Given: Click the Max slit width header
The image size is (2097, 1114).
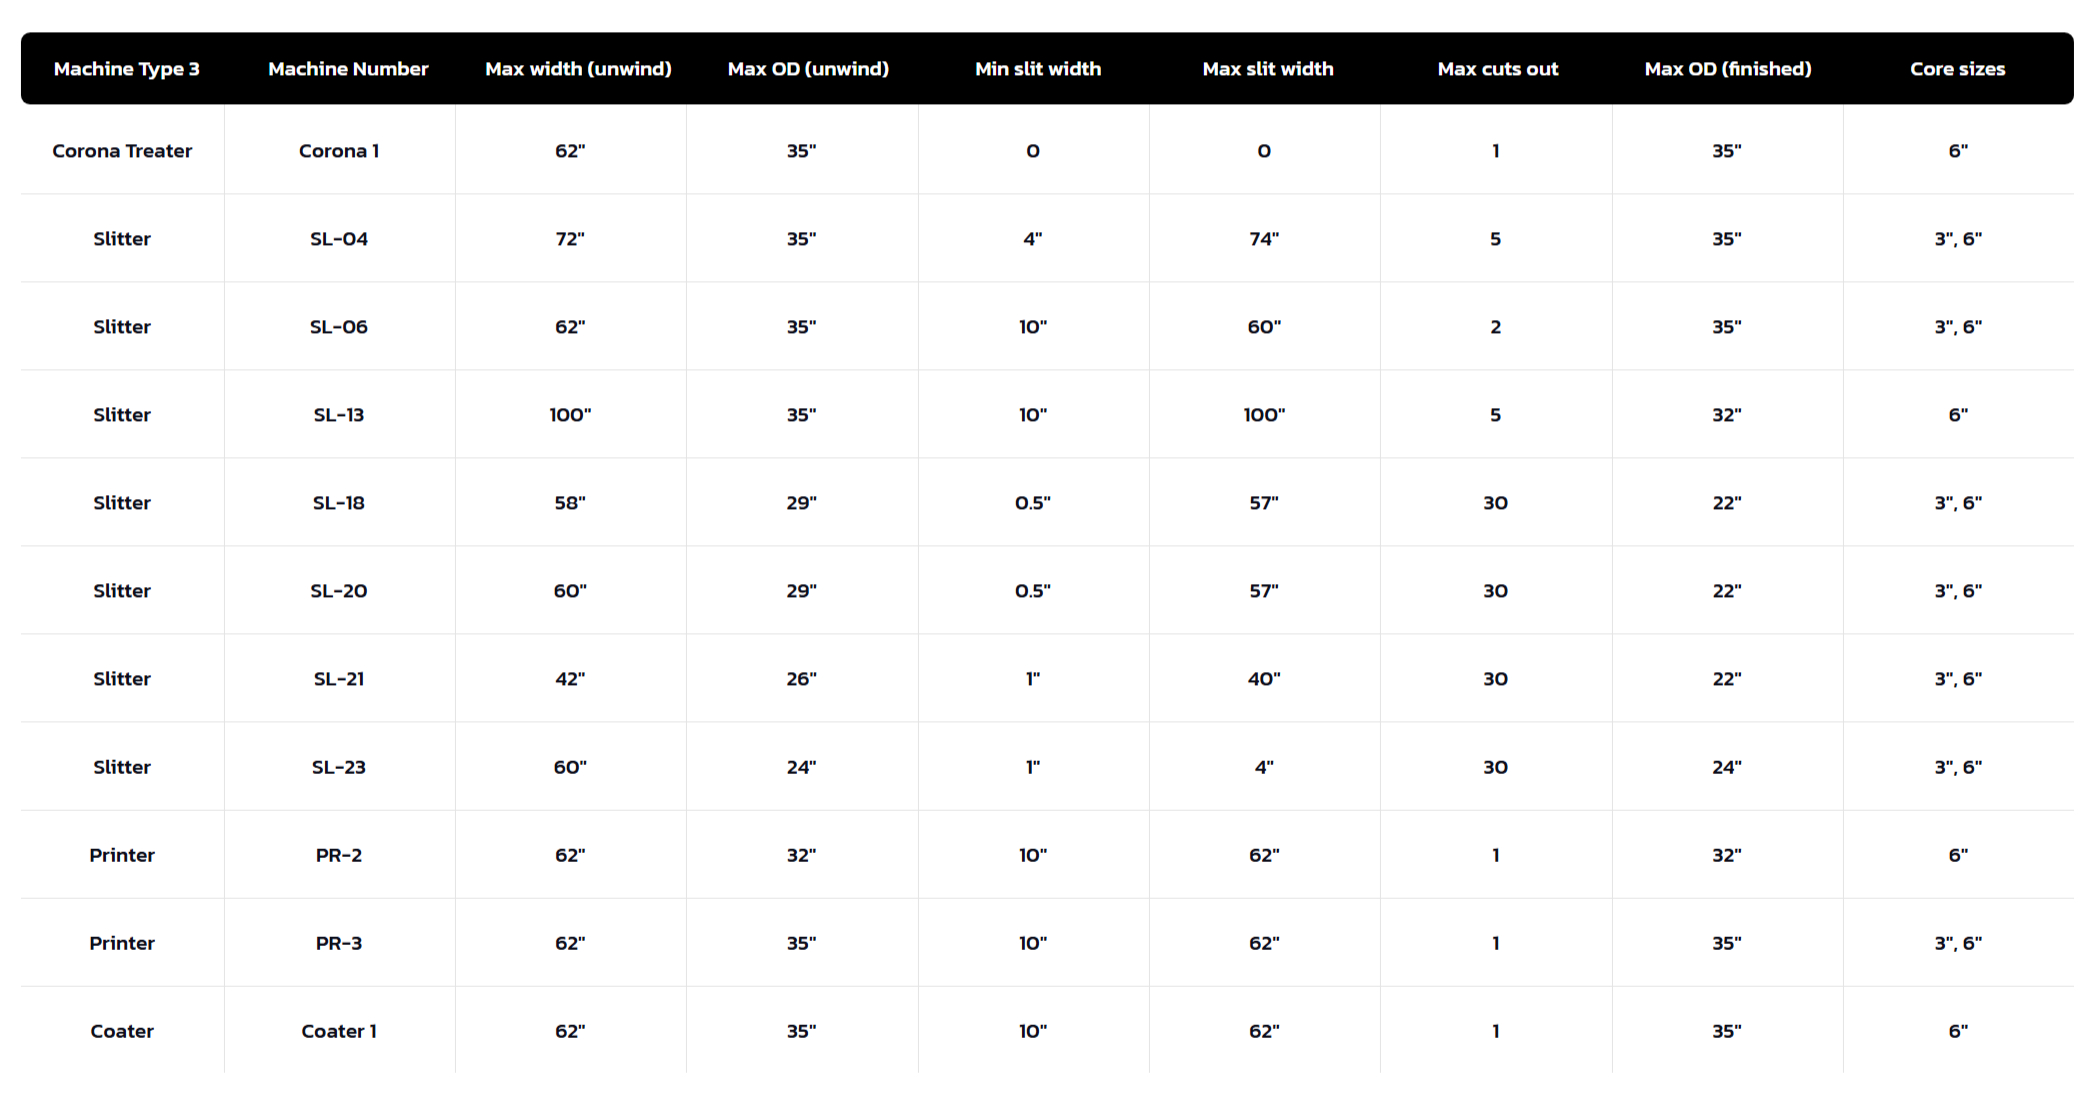Looking at the screenshot, I should (1268, 69).
